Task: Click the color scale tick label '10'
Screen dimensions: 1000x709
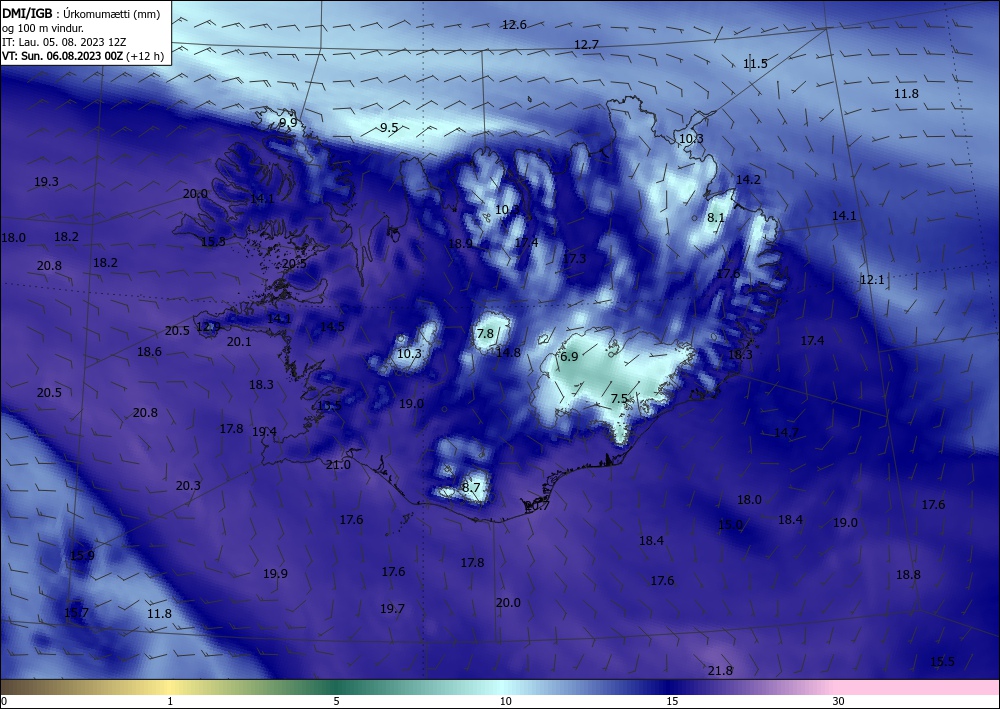Action: click(505, 701)
